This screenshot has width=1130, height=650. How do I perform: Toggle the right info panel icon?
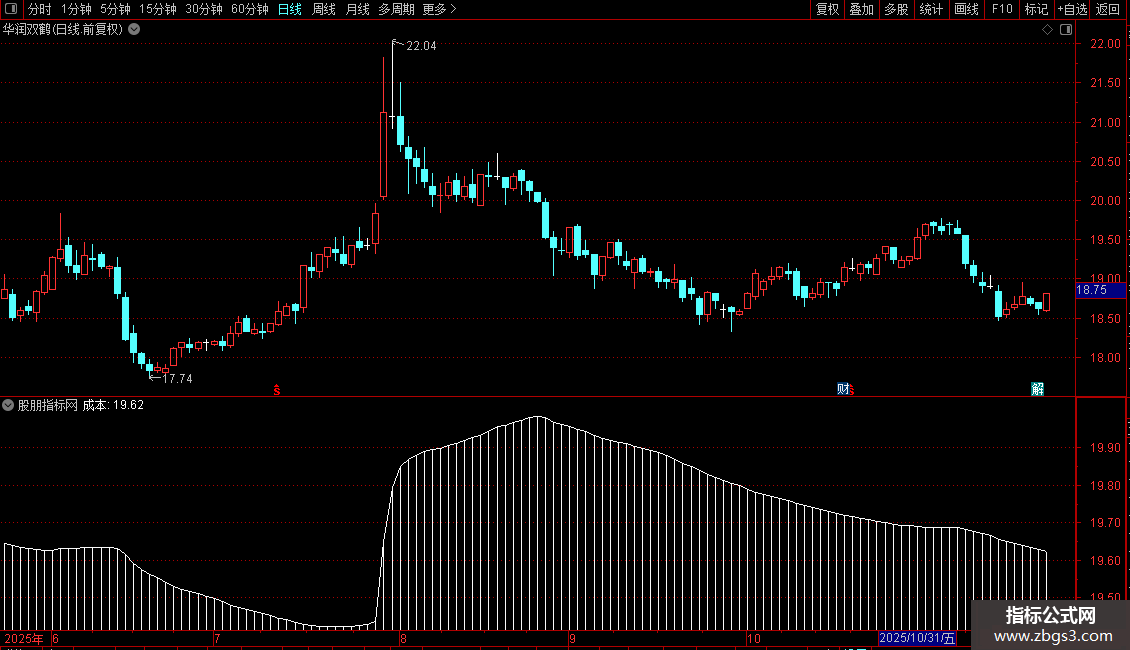(1066, 30)
